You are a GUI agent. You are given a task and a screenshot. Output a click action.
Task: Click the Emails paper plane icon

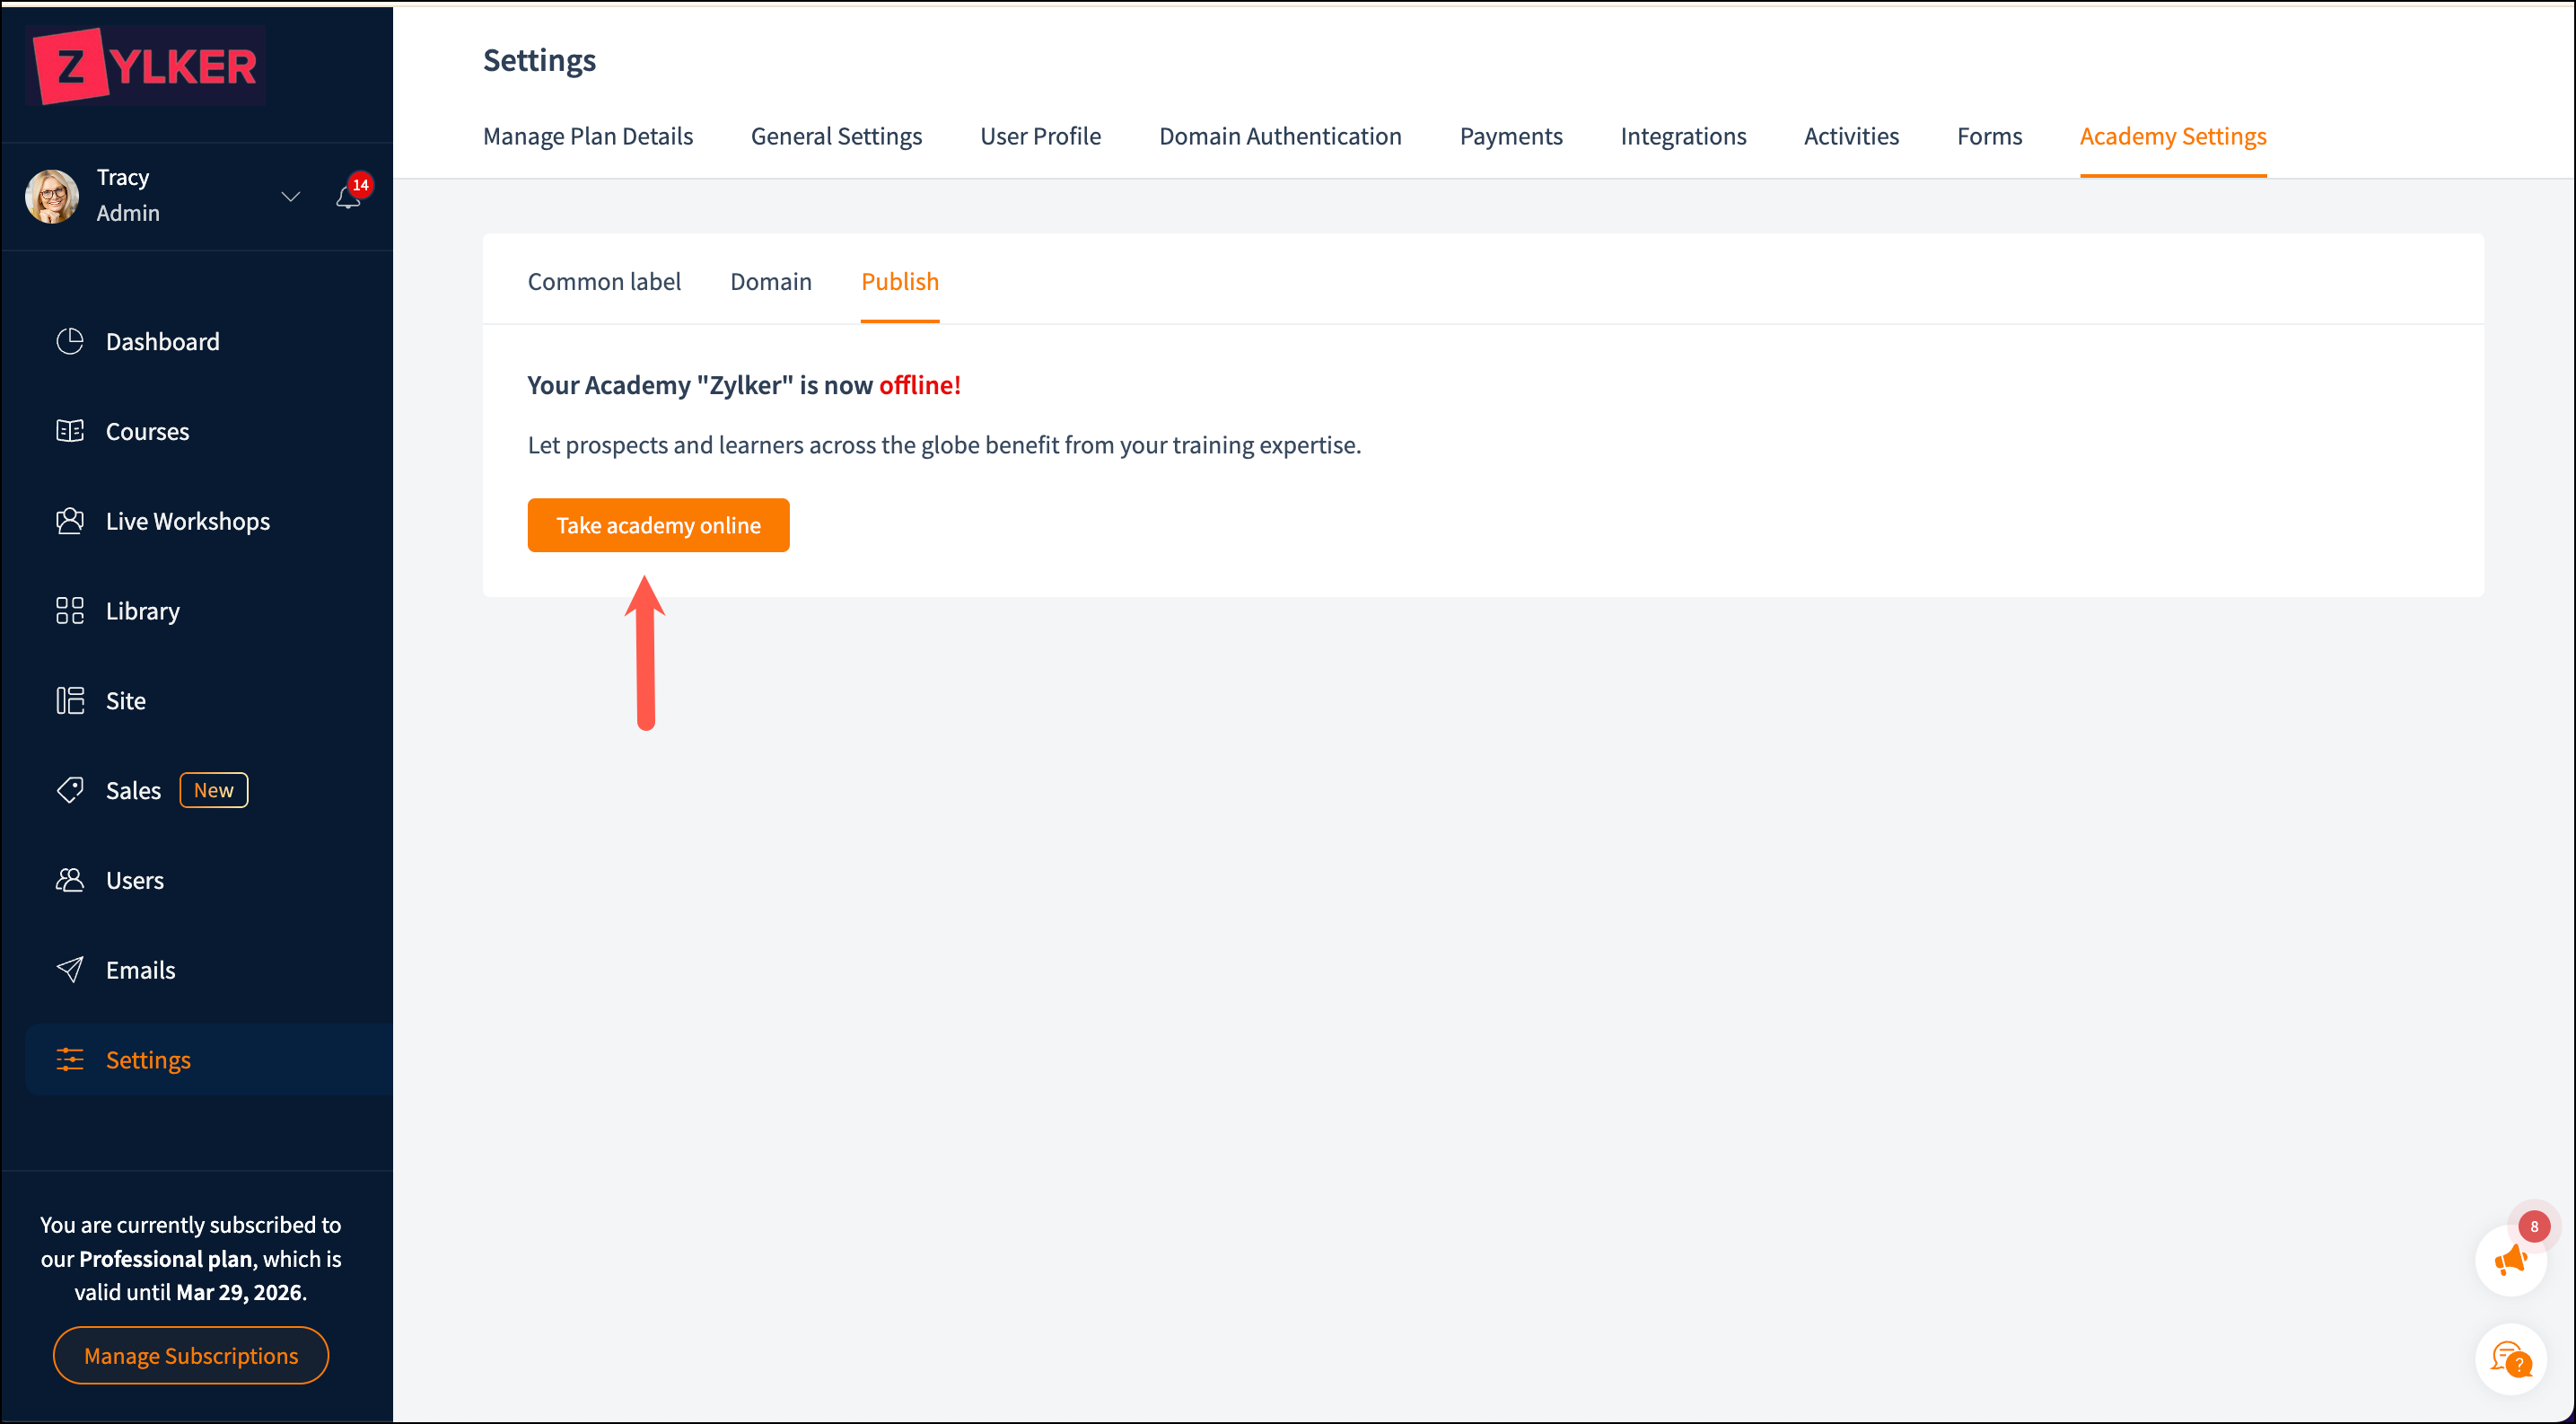70,970
